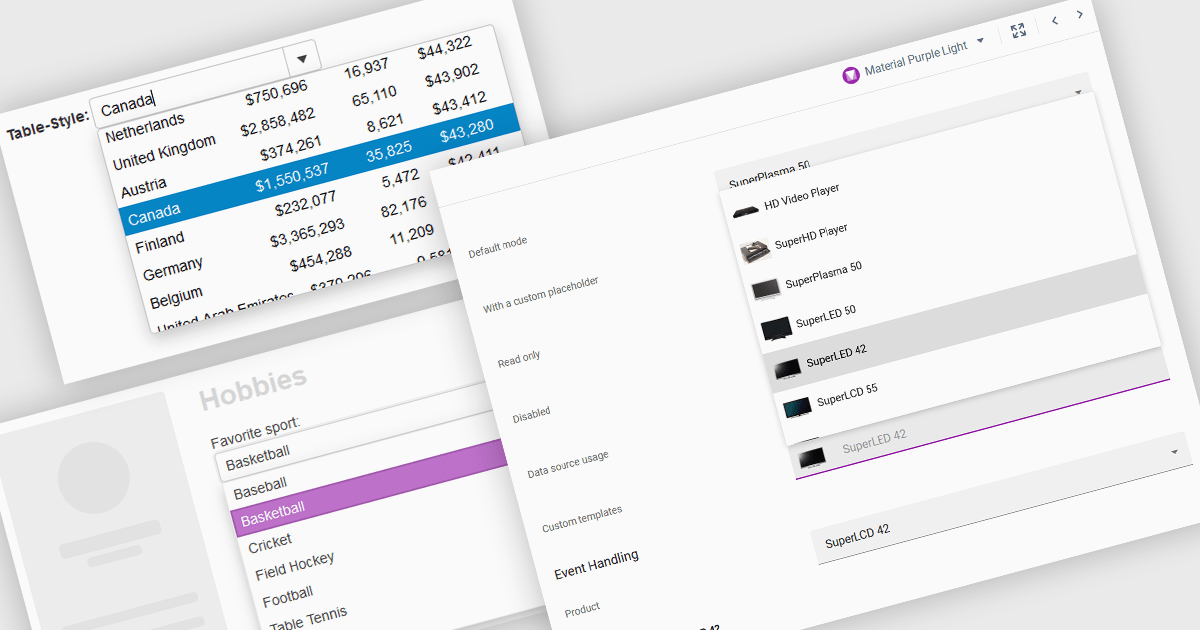Select Cricket in the sport list
This screenshot has height=630, width=1200.
click(270, 543)
